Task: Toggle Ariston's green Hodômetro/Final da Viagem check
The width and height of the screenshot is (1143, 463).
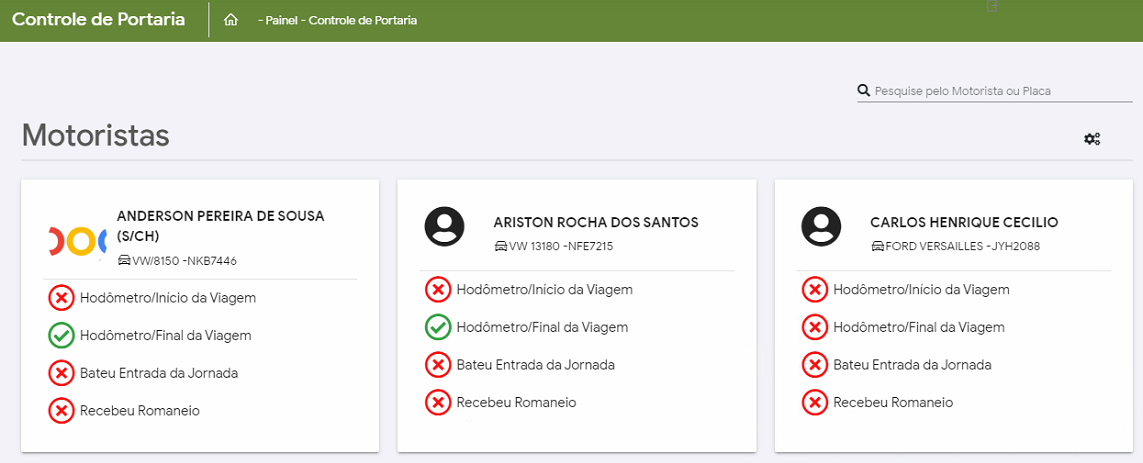Action: 438,327
